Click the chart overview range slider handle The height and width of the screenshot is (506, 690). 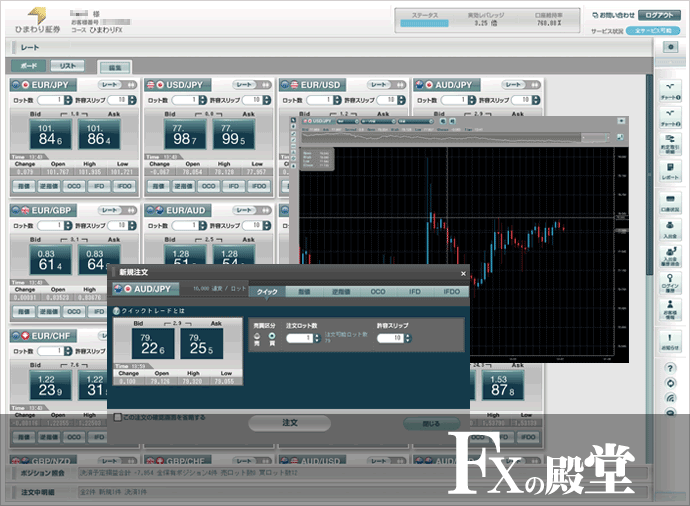pos(595,138)
